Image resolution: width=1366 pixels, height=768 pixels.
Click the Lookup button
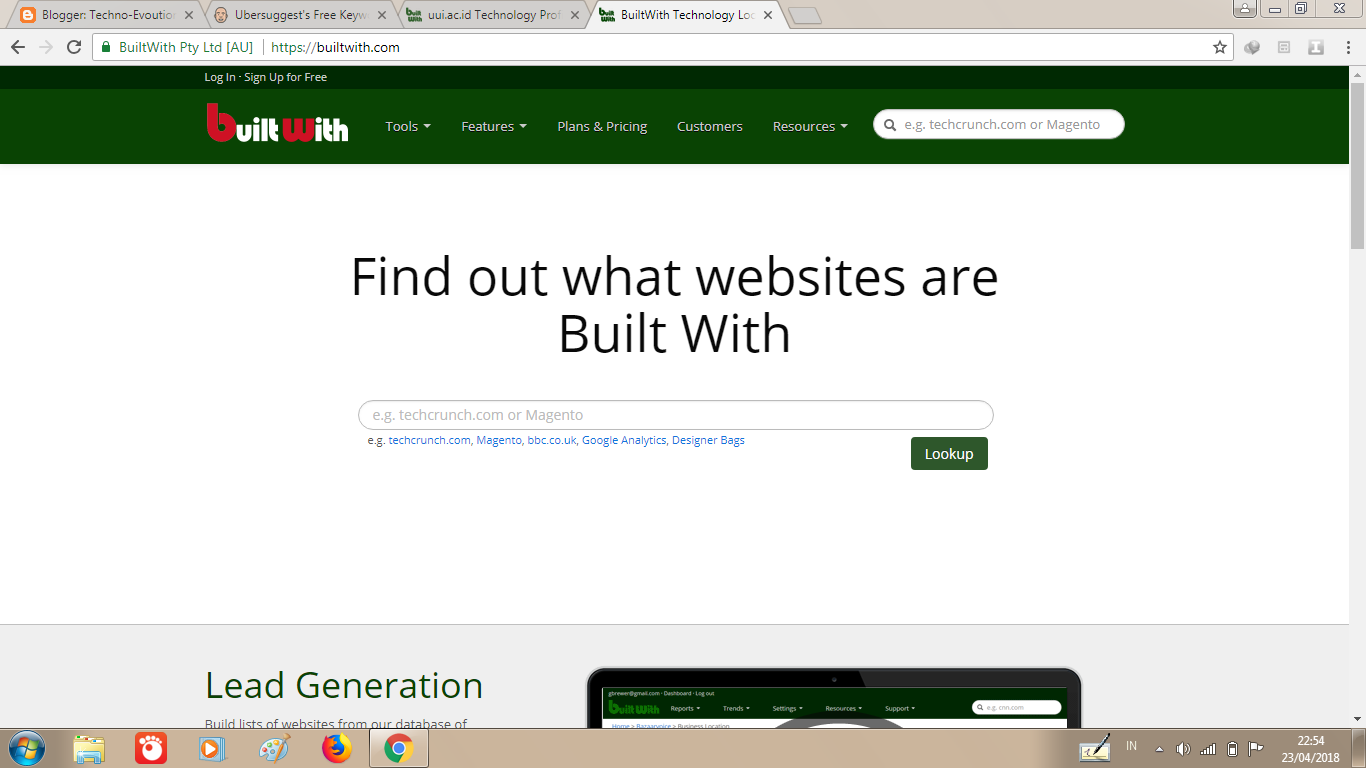tap(948, 453)
